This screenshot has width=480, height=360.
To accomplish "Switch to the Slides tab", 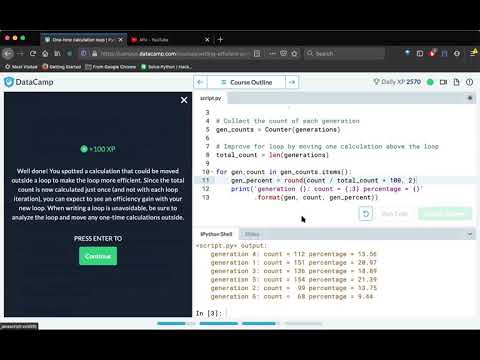I will coord(252,234).
